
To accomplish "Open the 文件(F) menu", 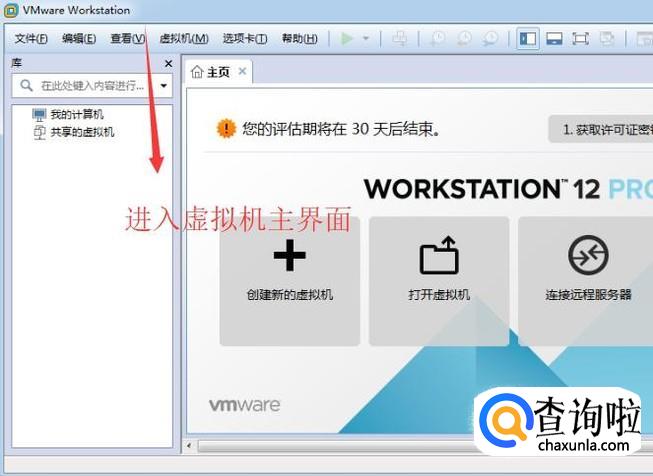I will pos(31,39).
